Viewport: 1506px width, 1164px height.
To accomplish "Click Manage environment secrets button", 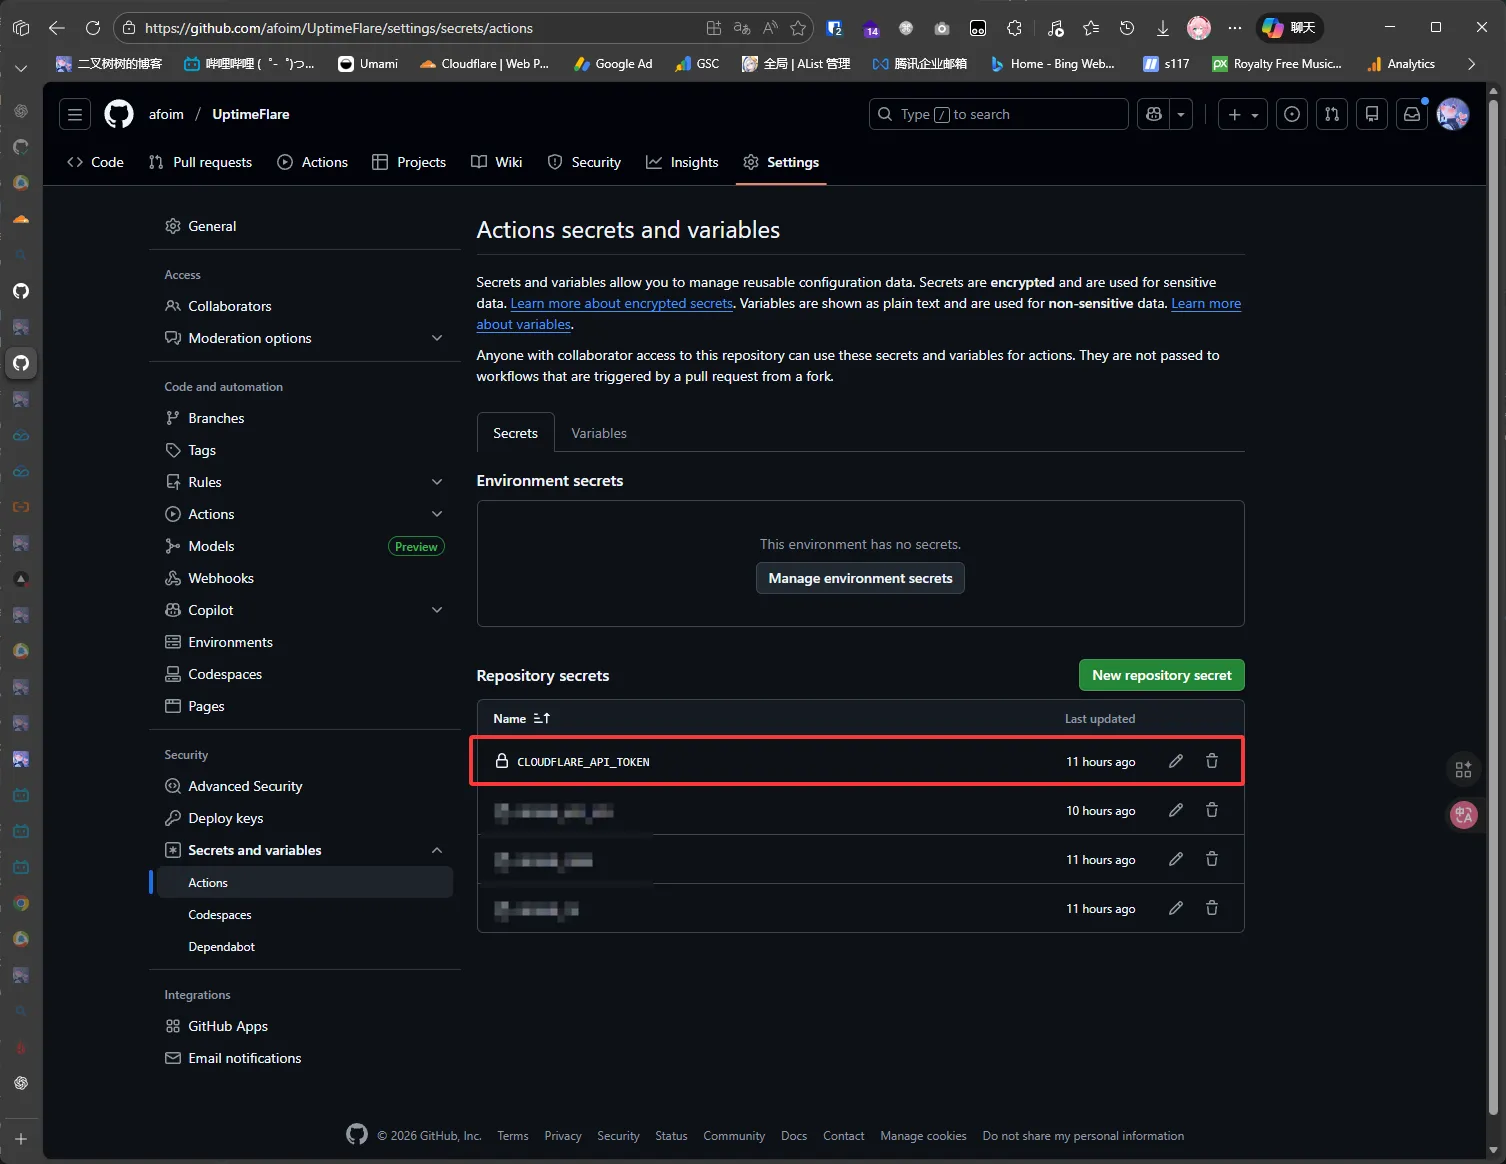I will pos(860,578).
